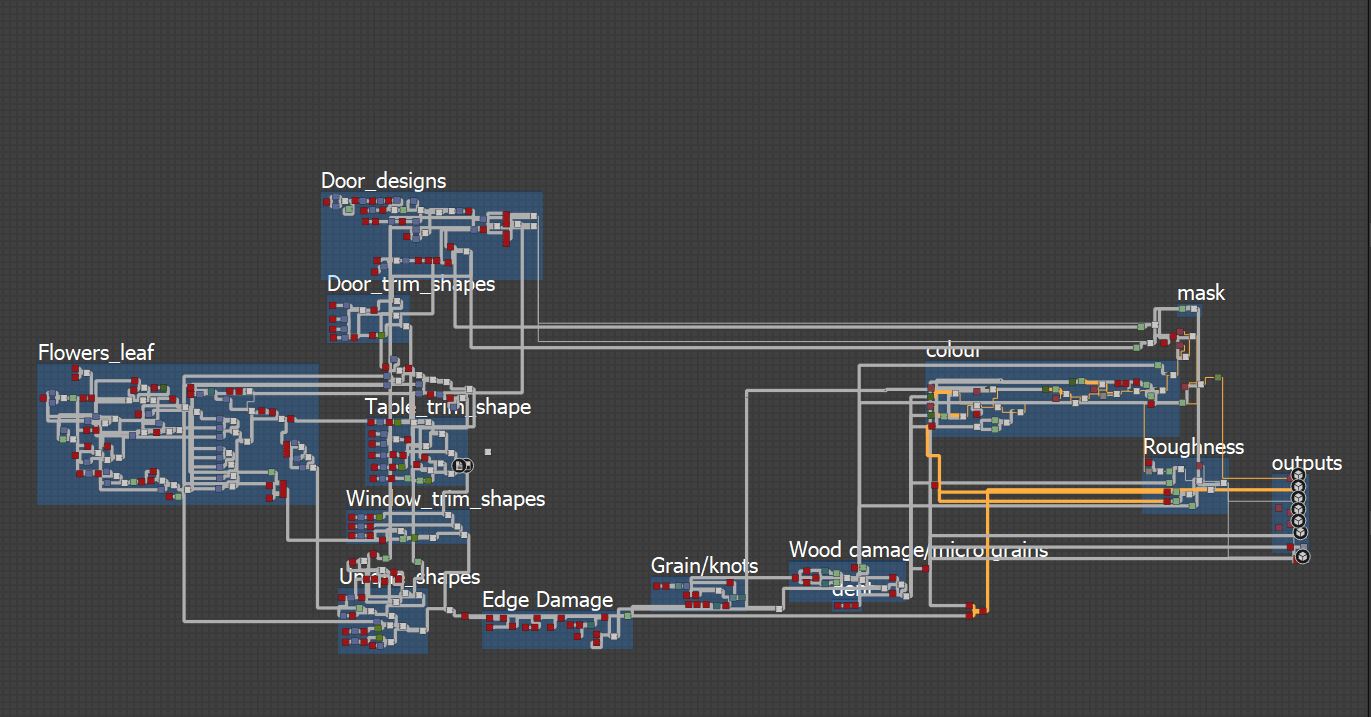Select the mask frame title
This screenshot has height=717, width=1371.
point(1201,293)
